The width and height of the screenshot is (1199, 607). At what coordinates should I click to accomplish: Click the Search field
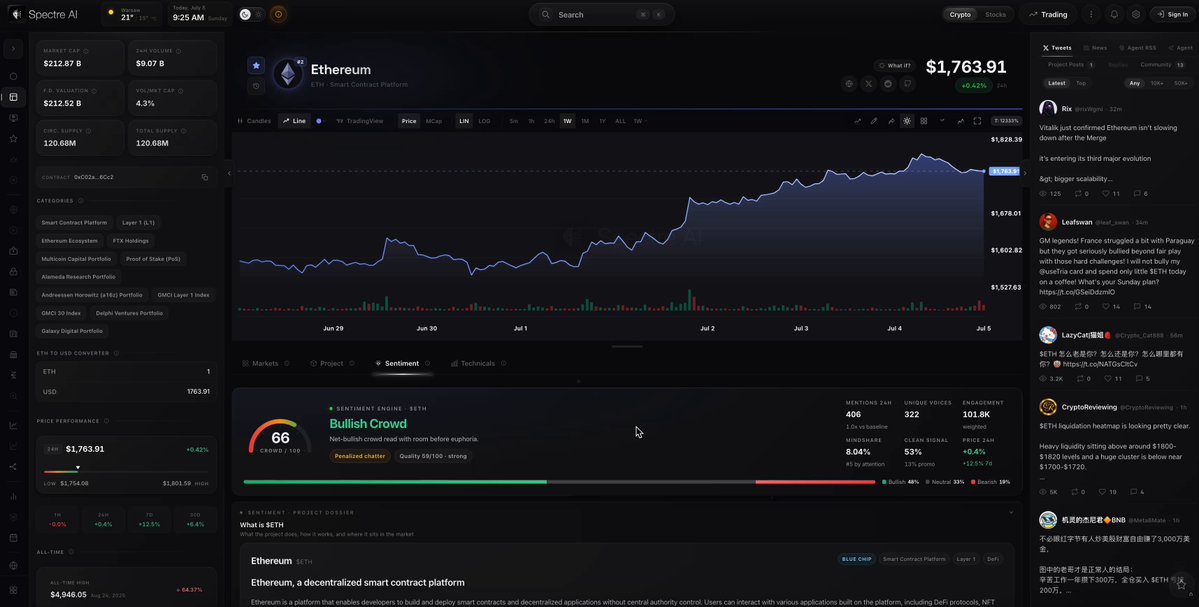pos(602,15)
